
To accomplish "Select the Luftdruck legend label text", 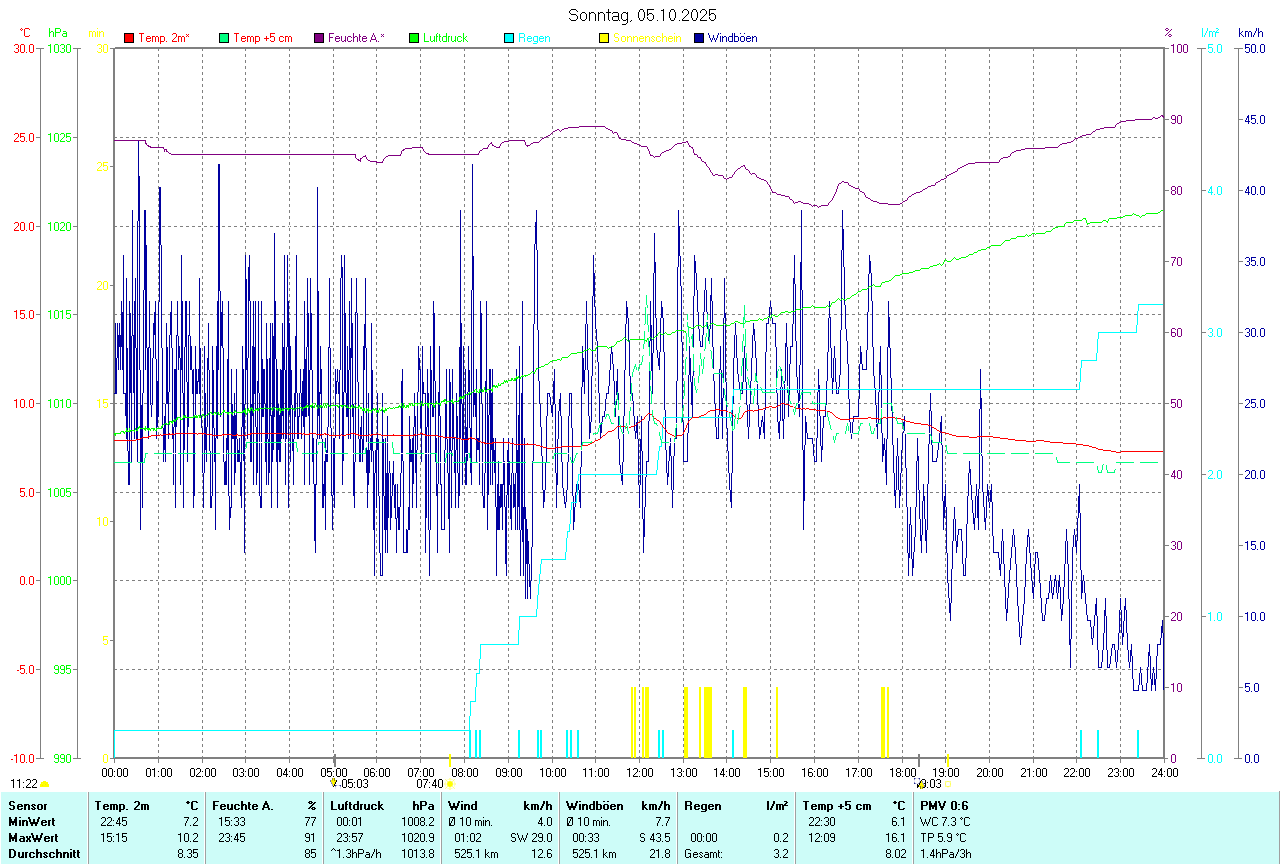I will pos(446,38).
